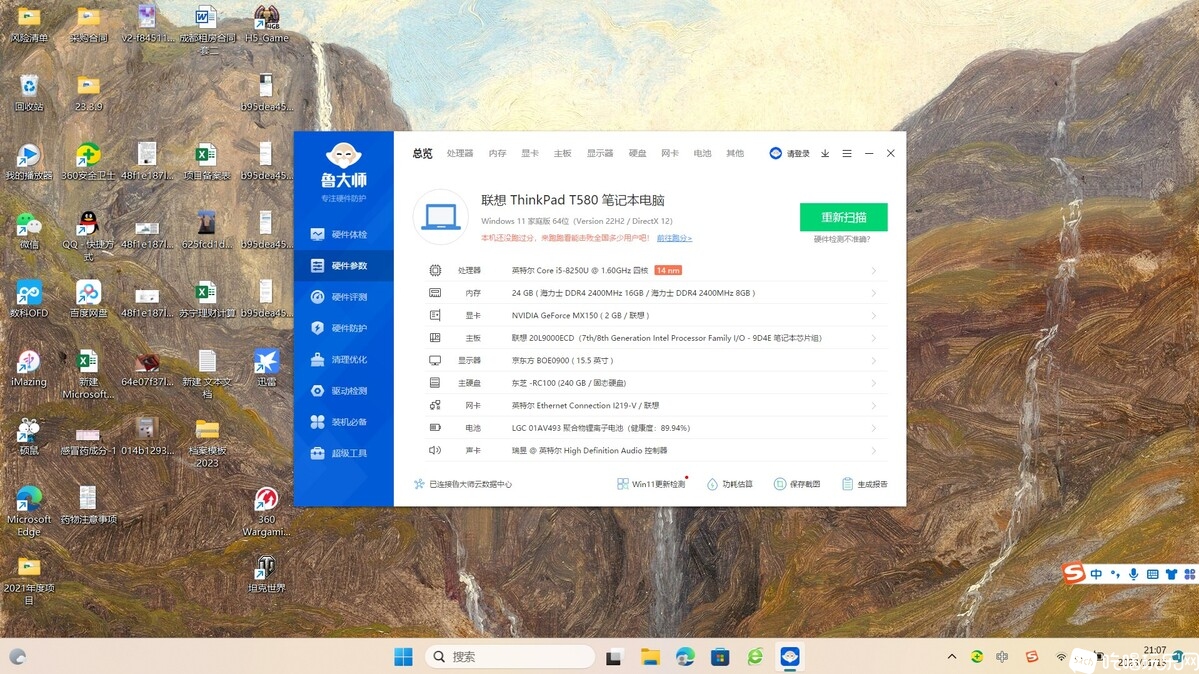This screenshot has width=1199, height=674.
Task: Expand the 电池 row chevron
Action: (873, 428)
